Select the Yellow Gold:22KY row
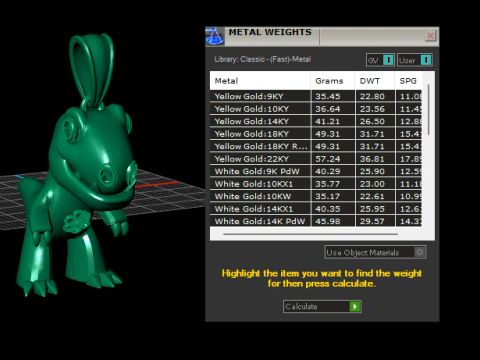Screen dimensions: 480x360 click(316, 159)
